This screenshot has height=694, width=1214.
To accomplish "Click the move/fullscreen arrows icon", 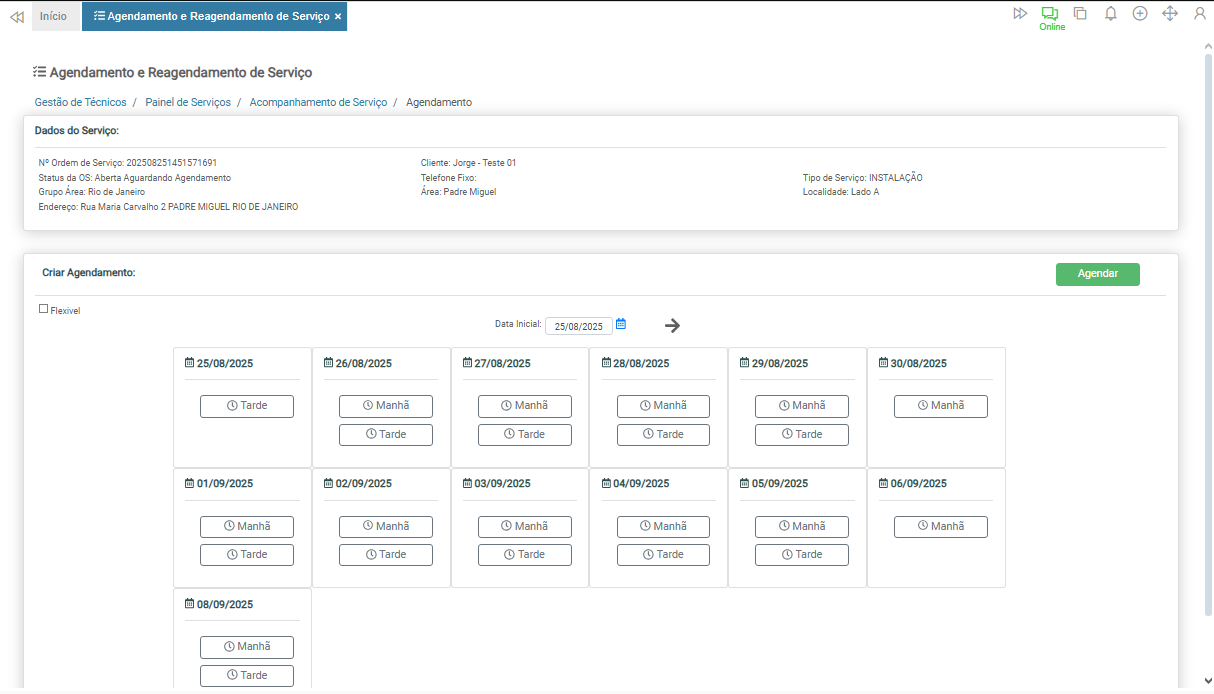I will tap(1170, 14).
